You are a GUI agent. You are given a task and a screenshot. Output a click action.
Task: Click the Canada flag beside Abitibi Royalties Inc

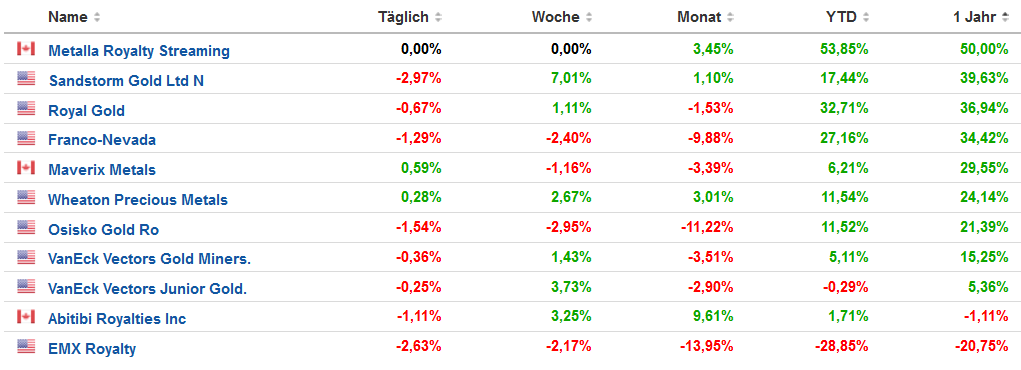pos(25,317)
